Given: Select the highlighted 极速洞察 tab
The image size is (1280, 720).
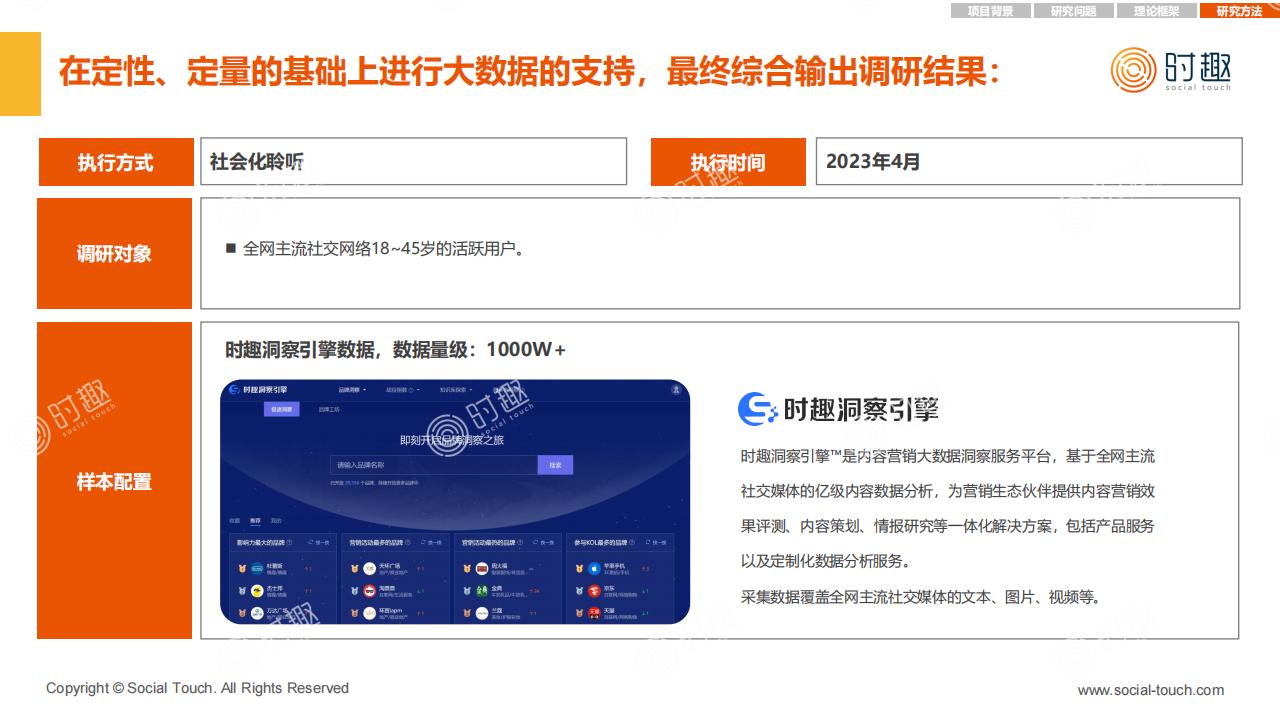Looking at the screenshot, I should coord(281,409).
